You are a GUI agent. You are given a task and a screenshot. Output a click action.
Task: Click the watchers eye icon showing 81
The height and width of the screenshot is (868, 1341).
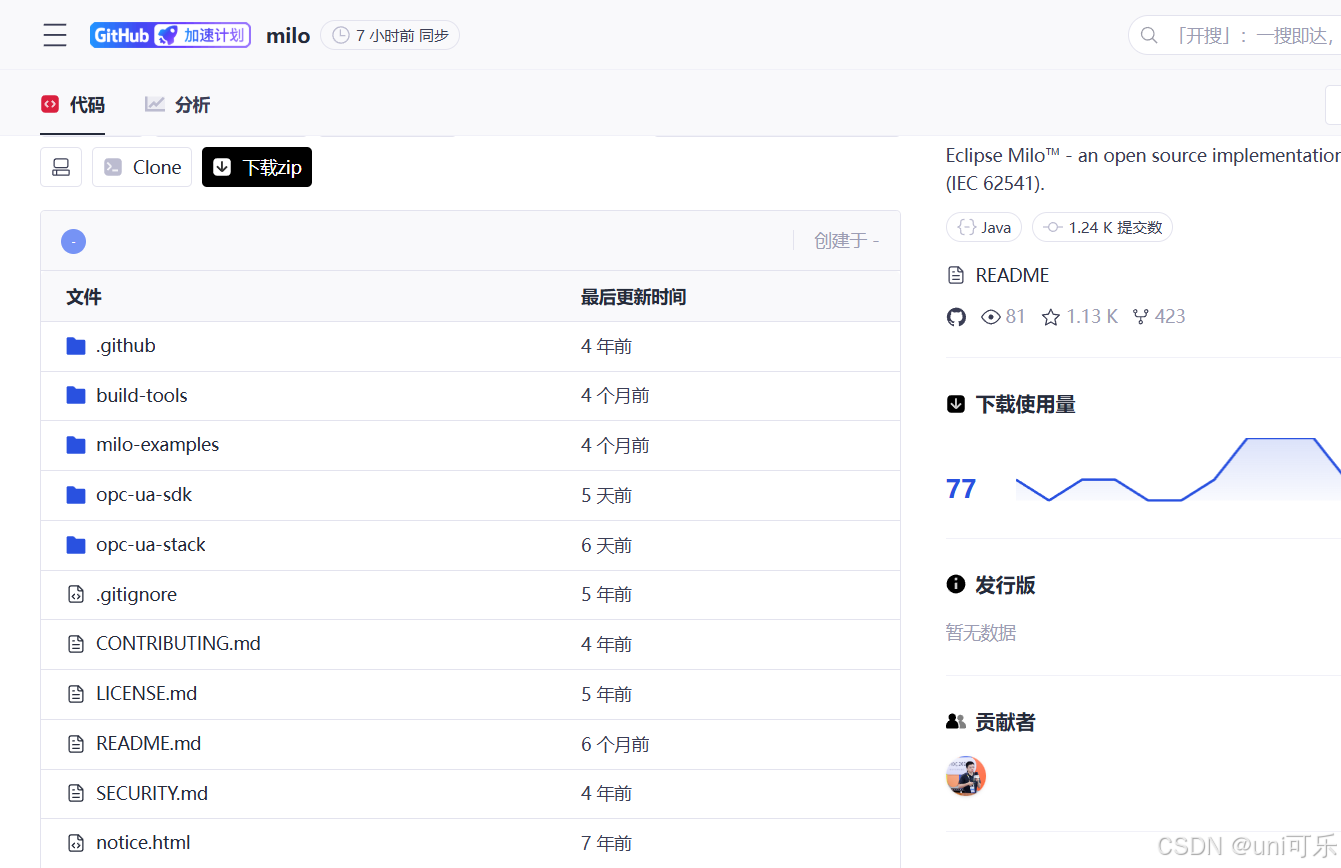pos(992,316)
